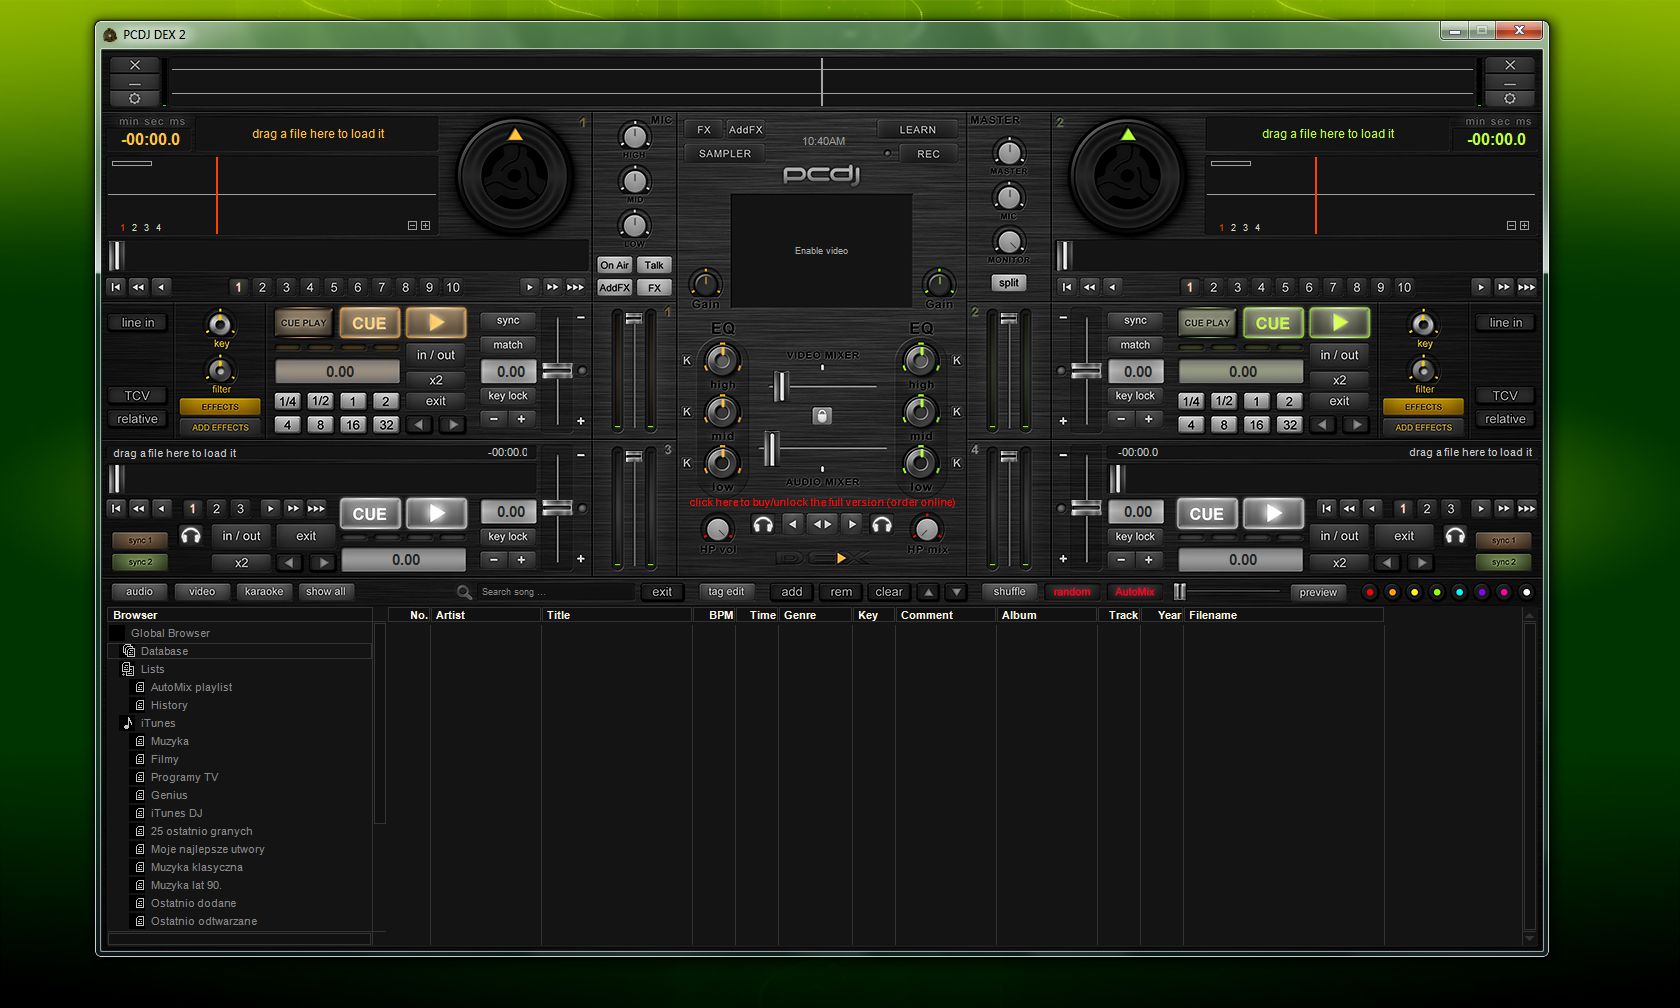Click the red color dot in browser toolbar
Screen dimensions: 1680x1008
tap(1370, 592)
